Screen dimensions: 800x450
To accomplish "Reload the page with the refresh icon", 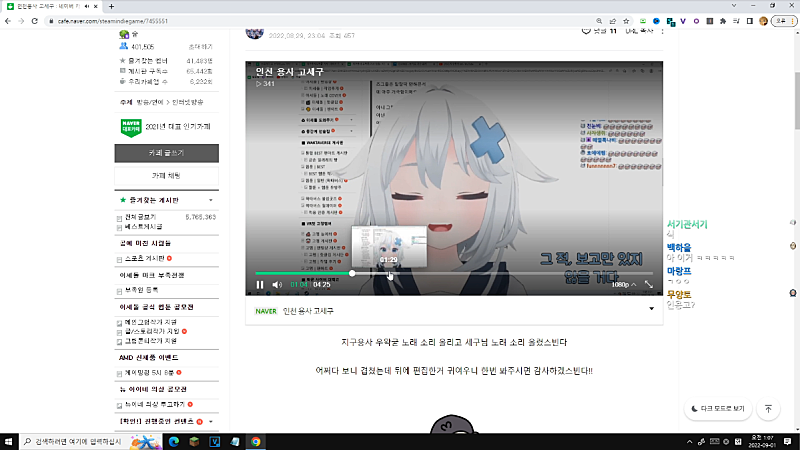I will point(35,21).
